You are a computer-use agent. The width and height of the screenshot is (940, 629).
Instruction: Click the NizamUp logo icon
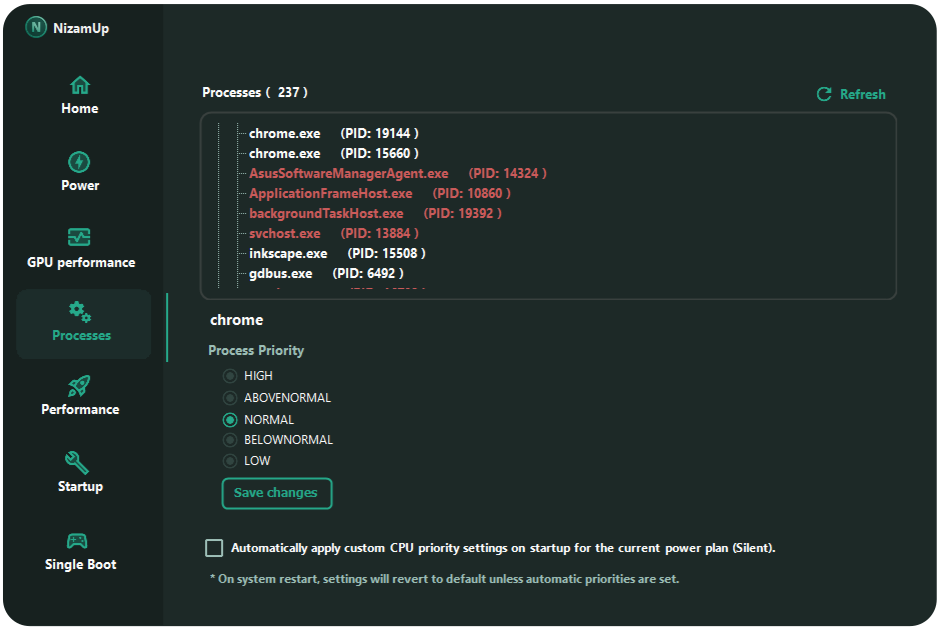pos(37,28)
